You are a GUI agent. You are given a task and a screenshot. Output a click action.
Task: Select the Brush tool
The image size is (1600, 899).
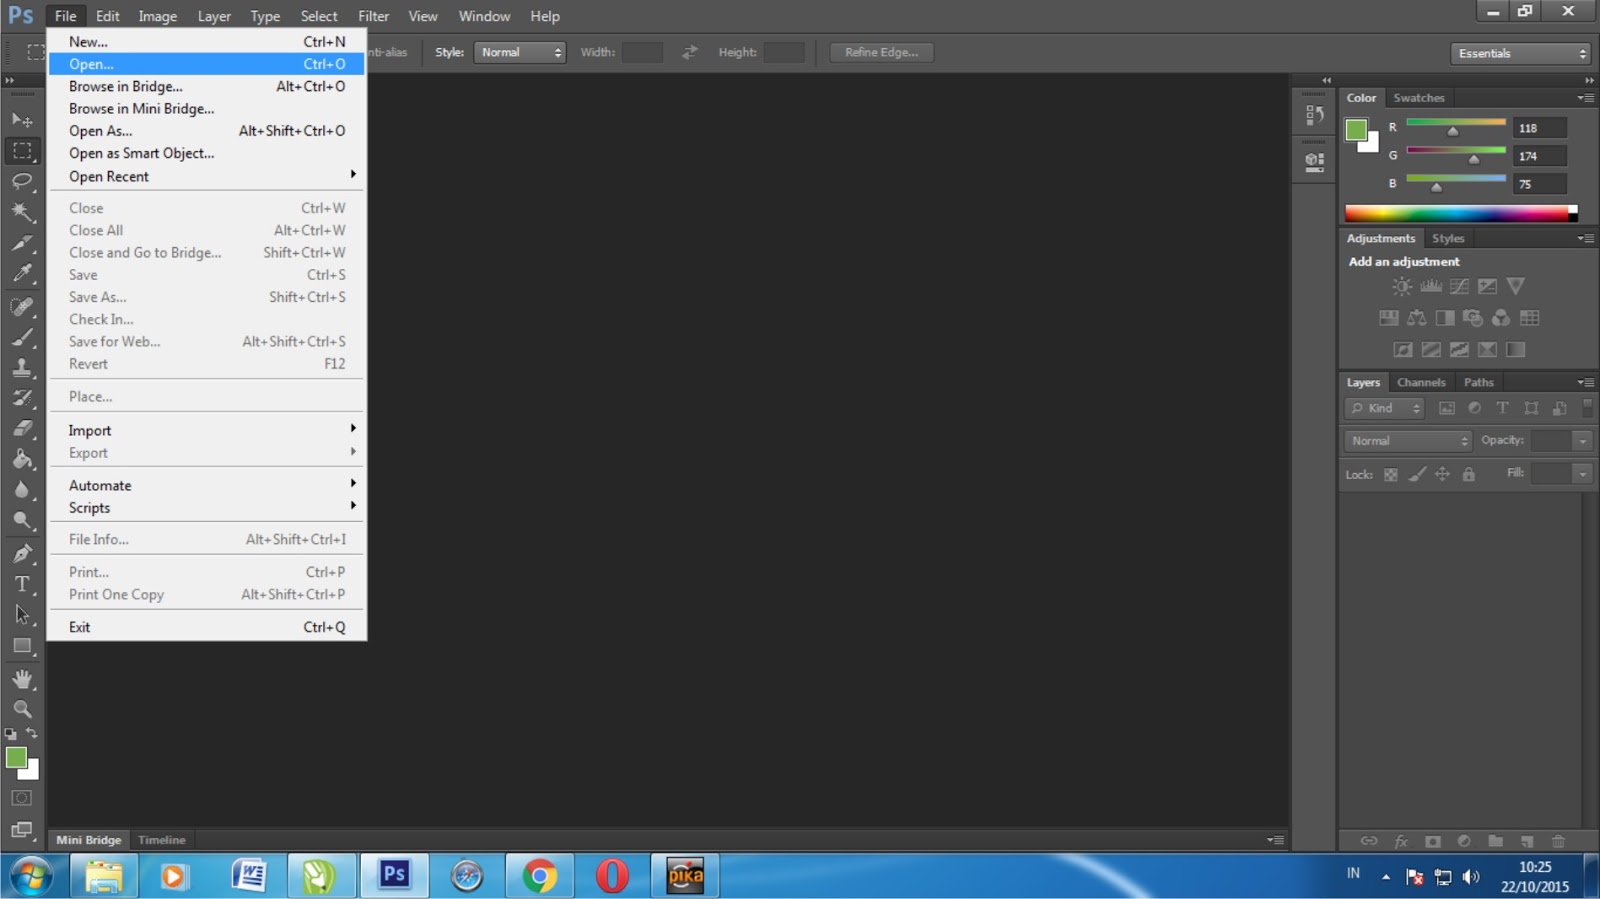tap(22, 337)
